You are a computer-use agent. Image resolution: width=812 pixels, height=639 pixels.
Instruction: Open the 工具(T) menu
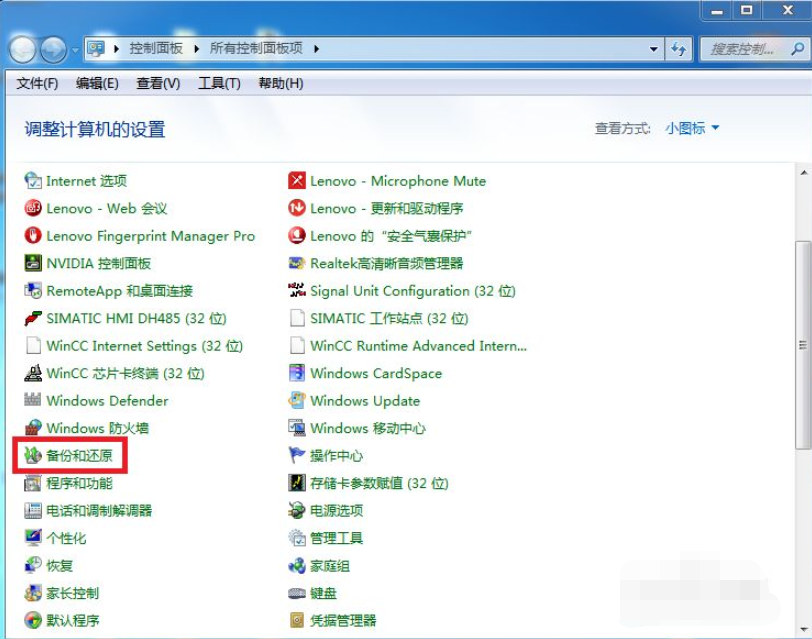tap(220, 83)
